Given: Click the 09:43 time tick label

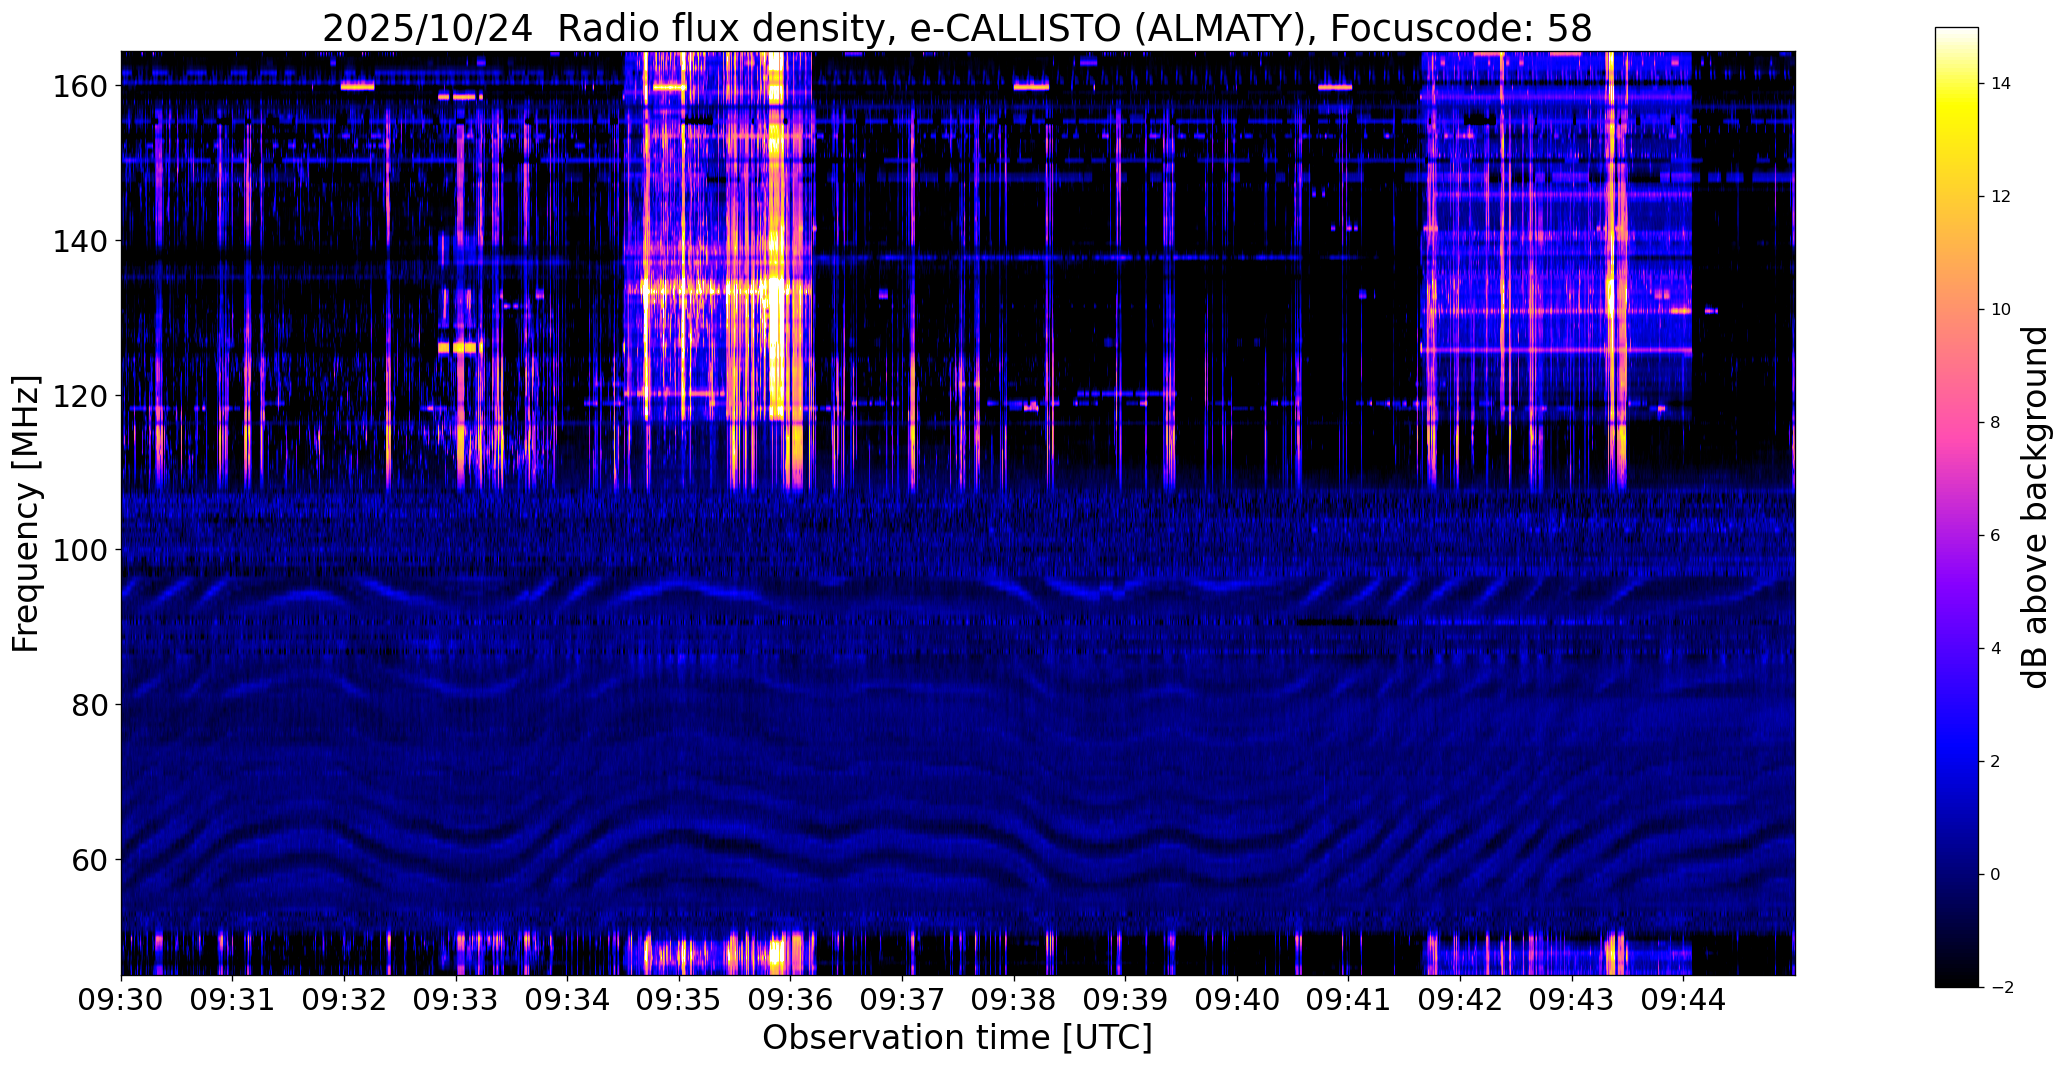Looking at the screenshot, I should [1572, 1000].
